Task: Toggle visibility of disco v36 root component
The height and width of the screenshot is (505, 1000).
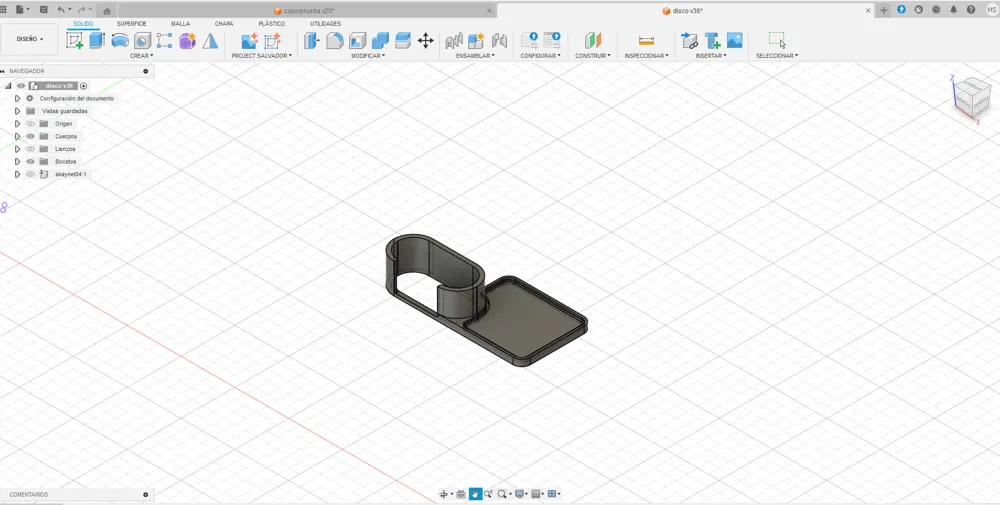Action: pyautogui.click(x=21, y=85)
